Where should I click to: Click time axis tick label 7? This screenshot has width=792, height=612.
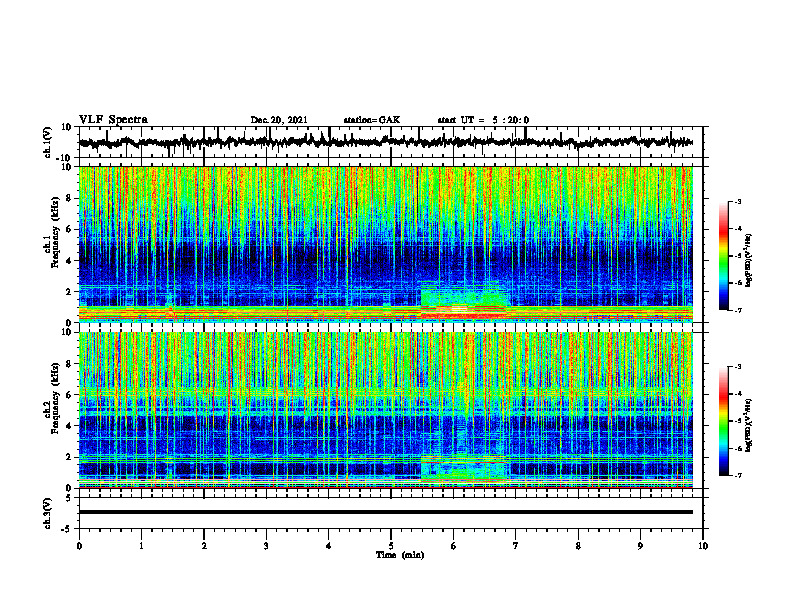coord(516,546)
